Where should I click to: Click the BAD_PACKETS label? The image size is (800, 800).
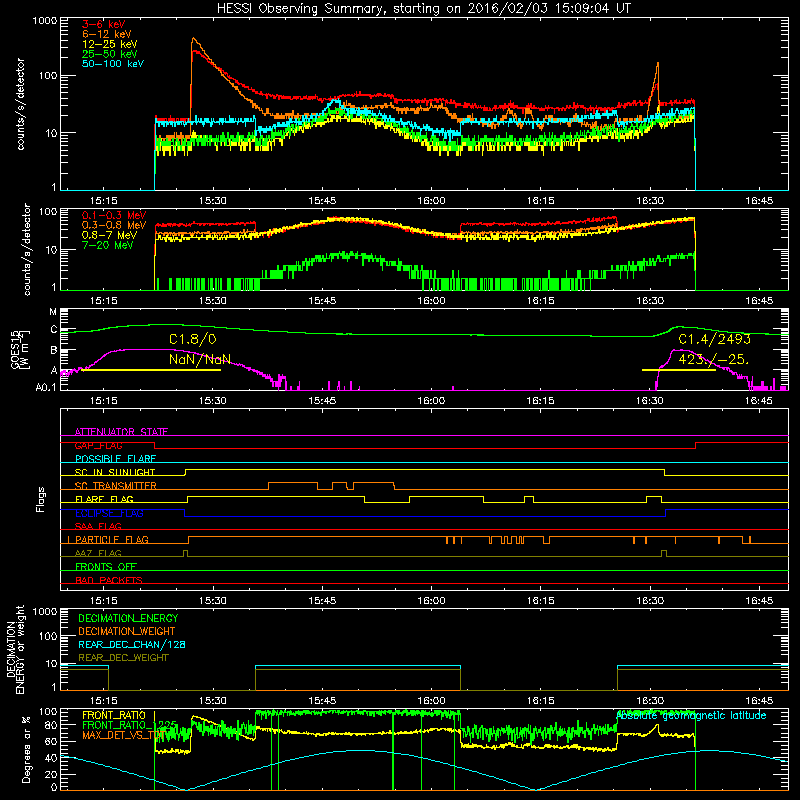(x=109, y=580)
